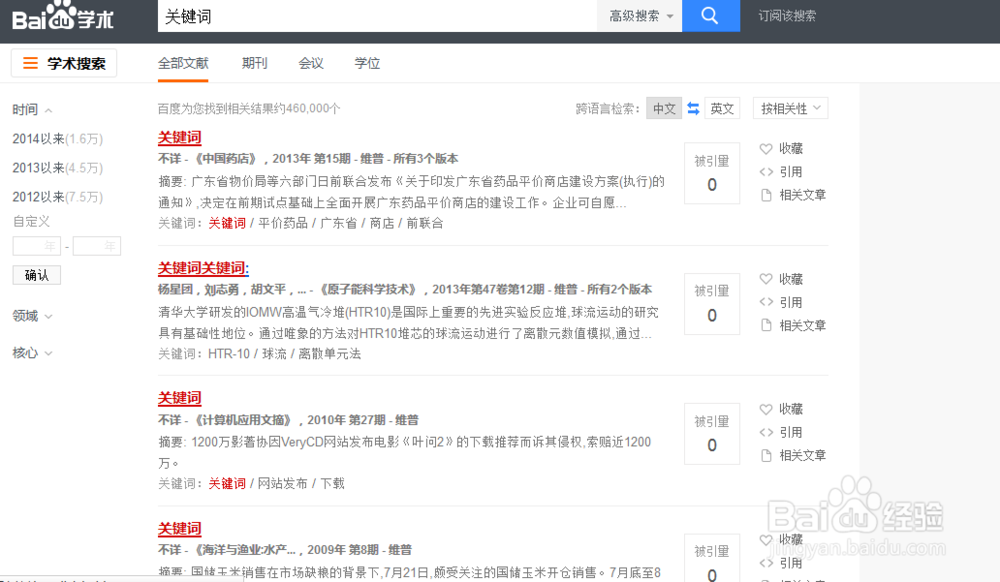Click 被引量 box of 原子能科学技术 result
1000x582 pixels.
click(x=712, y=304)
